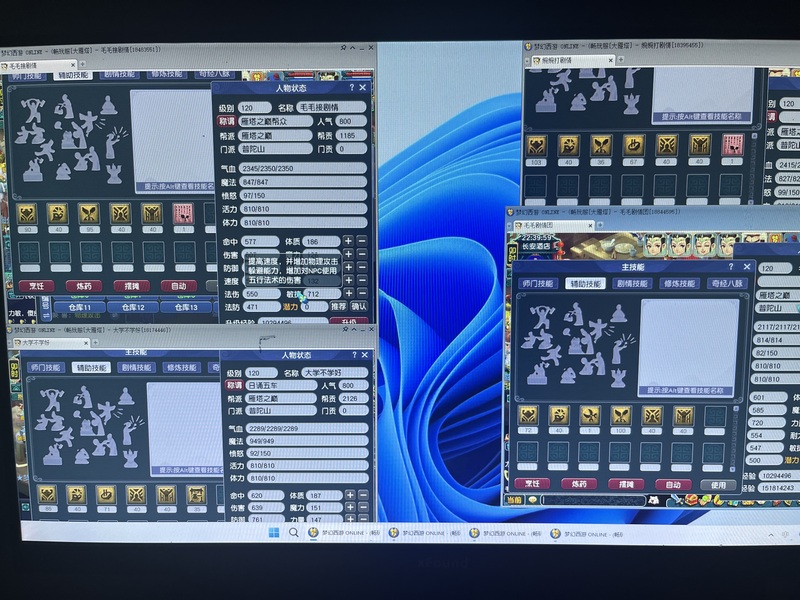
Task: Increase 体质 with plus in 大学不学好 window
Action: [350, 495]
